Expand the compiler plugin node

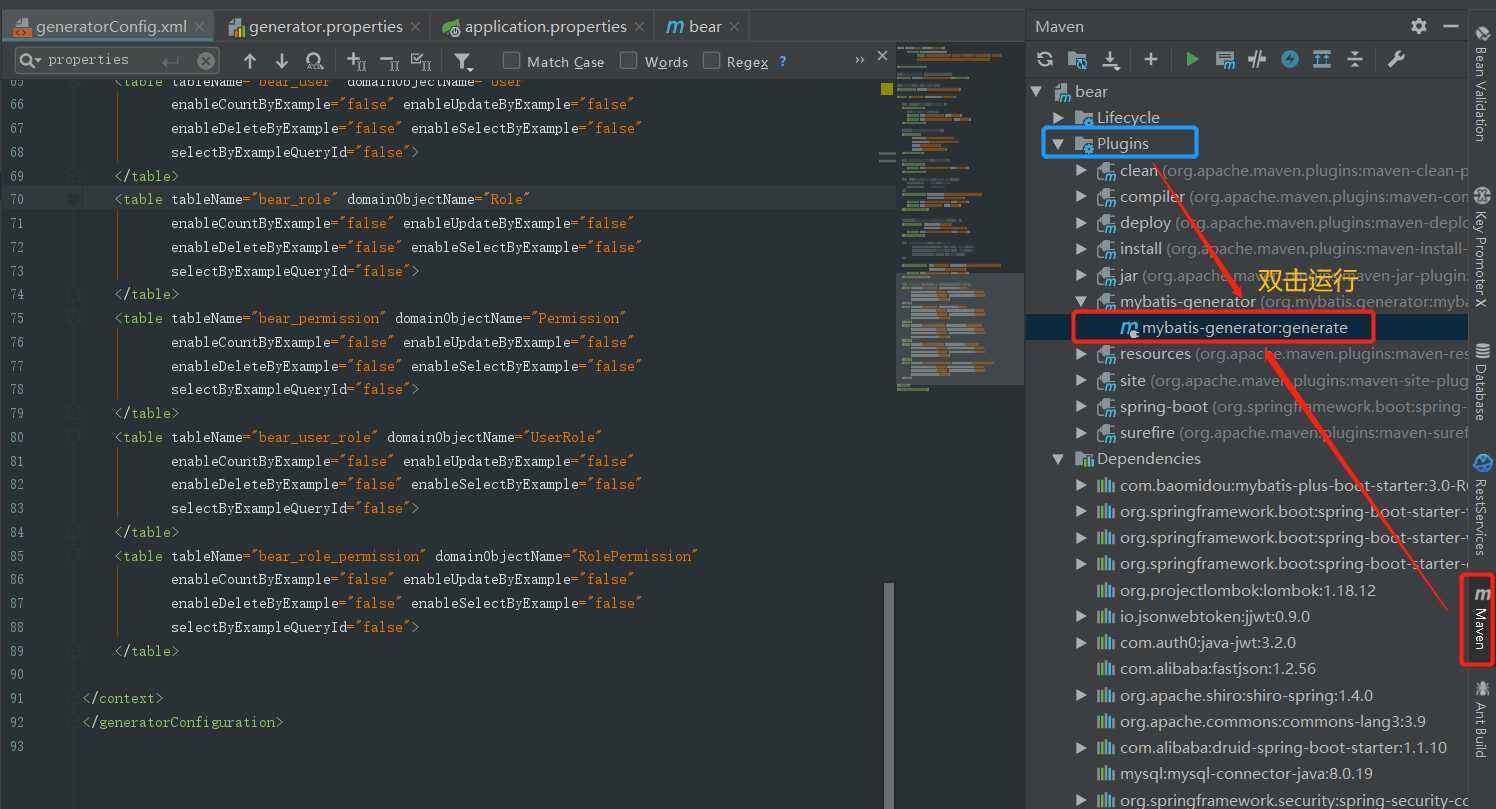[x=1081, y=197]
